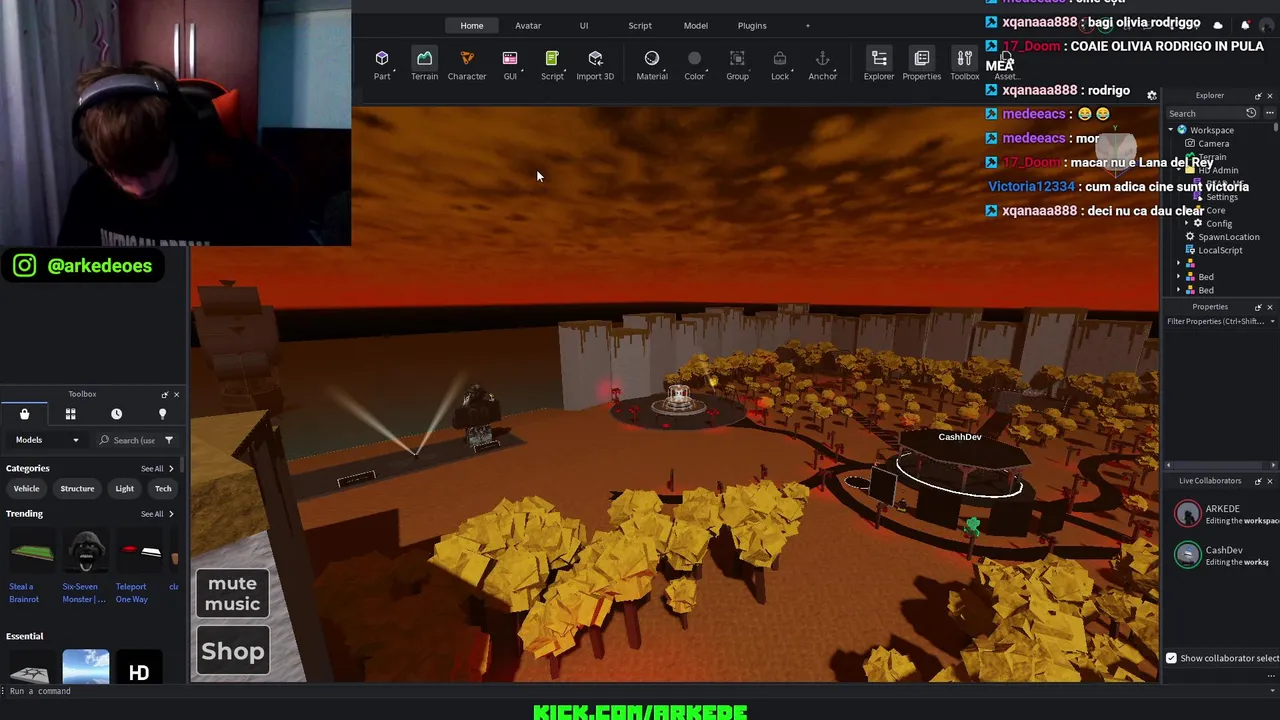Viewport: 1280px width, 720px height.
Task: Open the Character tool
Action: pos(467,64)
